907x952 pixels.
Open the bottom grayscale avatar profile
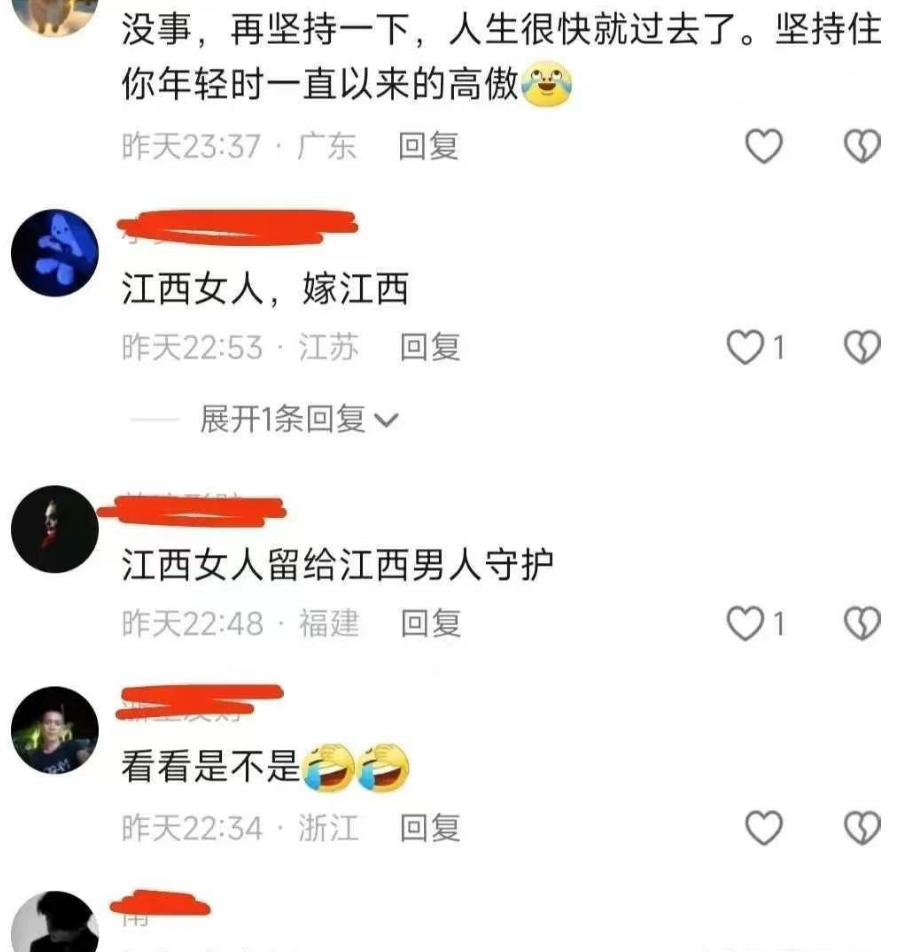click(55, 922)
